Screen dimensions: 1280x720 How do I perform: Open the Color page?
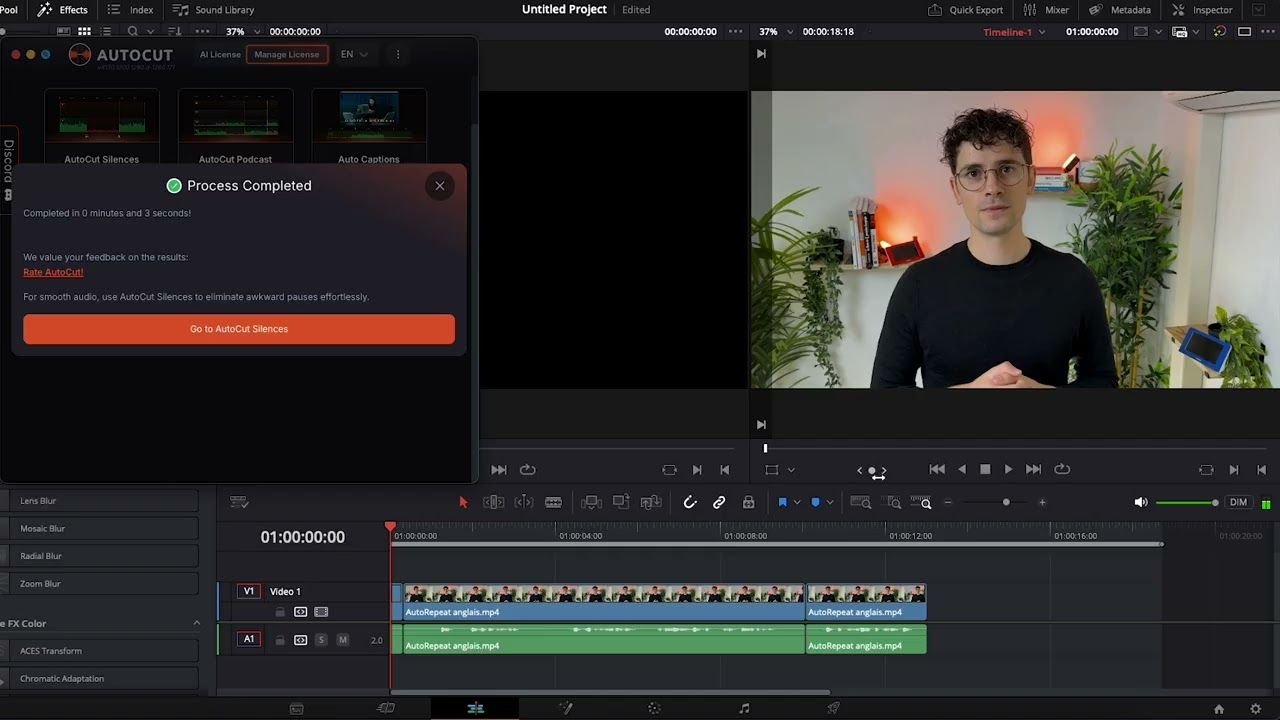point(654,707)
